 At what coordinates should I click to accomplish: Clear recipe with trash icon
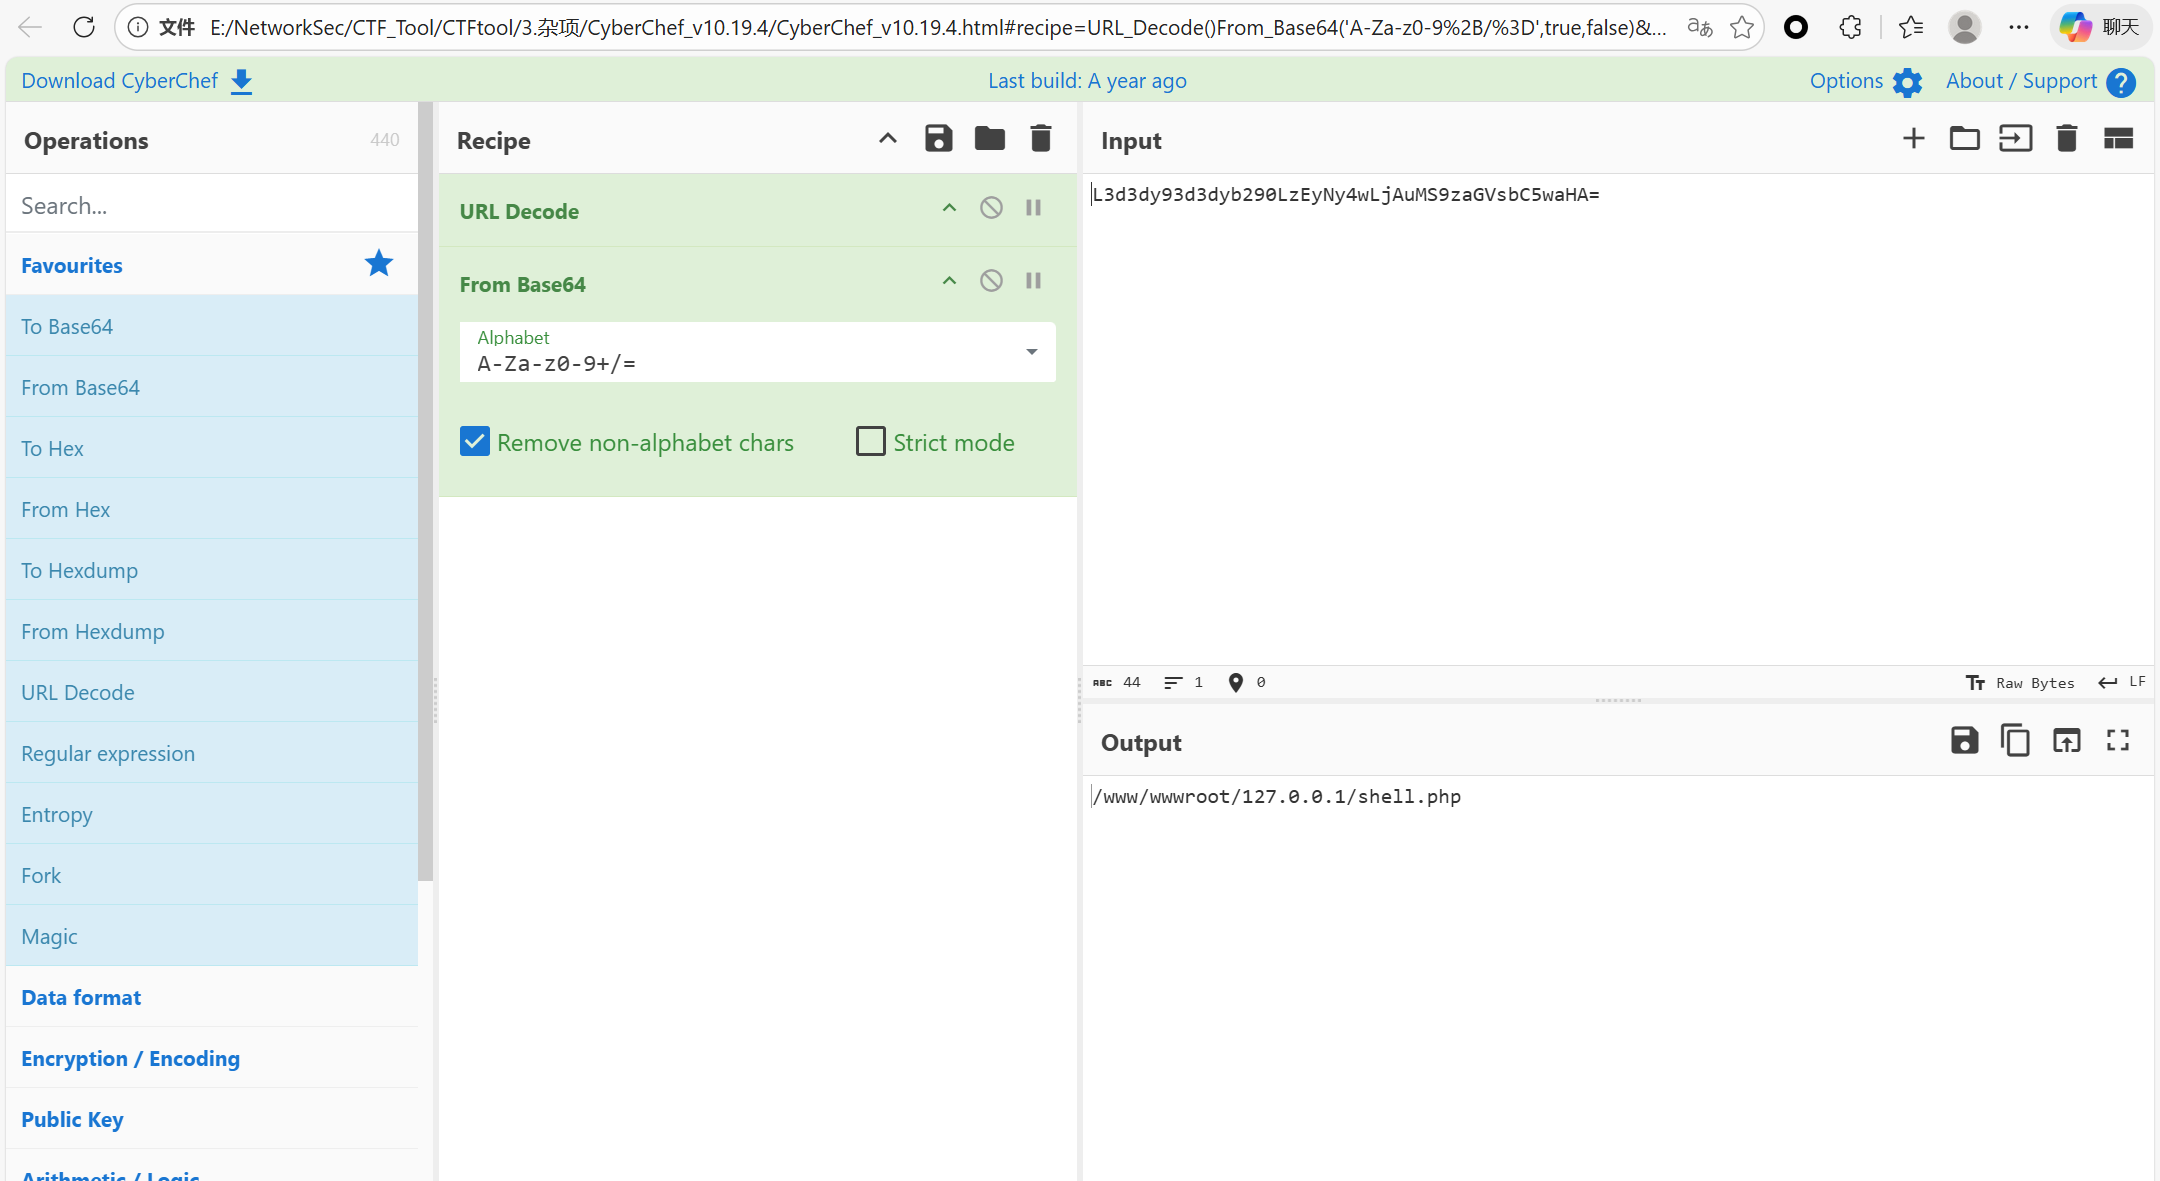pyautogui.click(x=1040, y=139)
